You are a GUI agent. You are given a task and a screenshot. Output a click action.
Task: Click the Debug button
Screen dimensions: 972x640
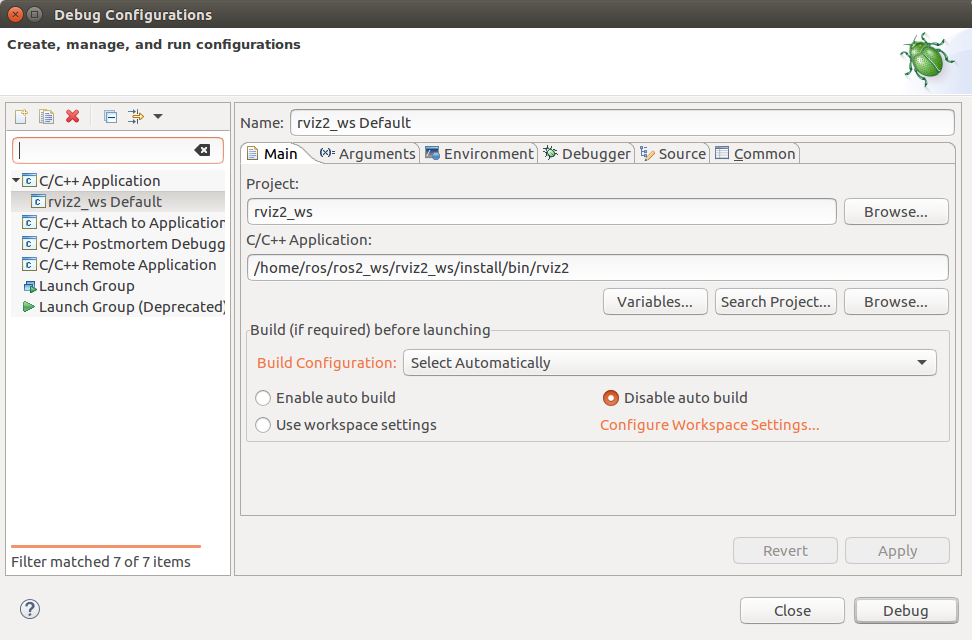point(905,610)
